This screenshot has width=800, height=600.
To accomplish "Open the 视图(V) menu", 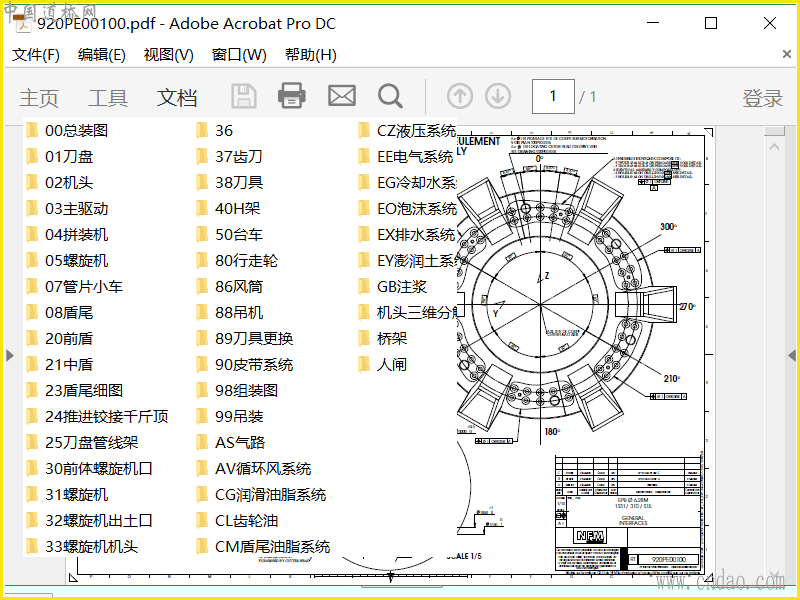I will point(168,55).
